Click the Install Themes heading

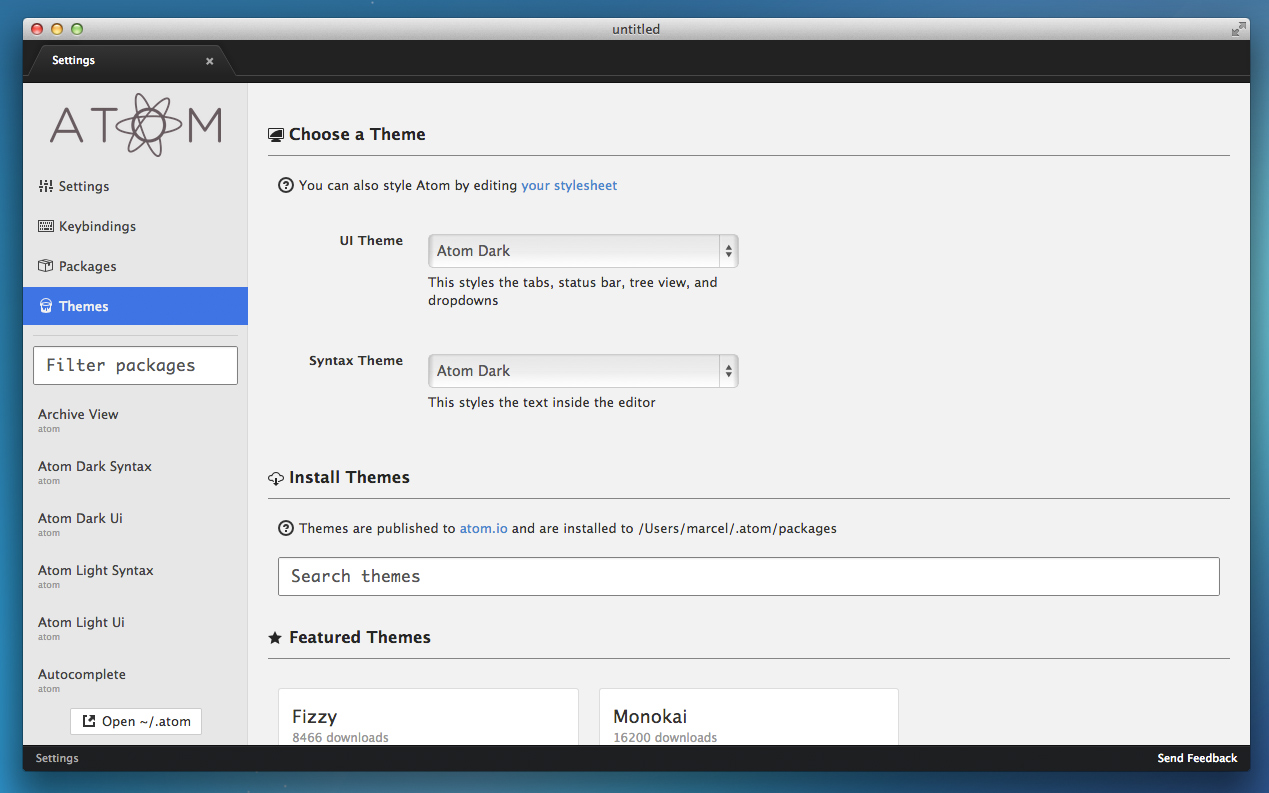pos(349,477)
